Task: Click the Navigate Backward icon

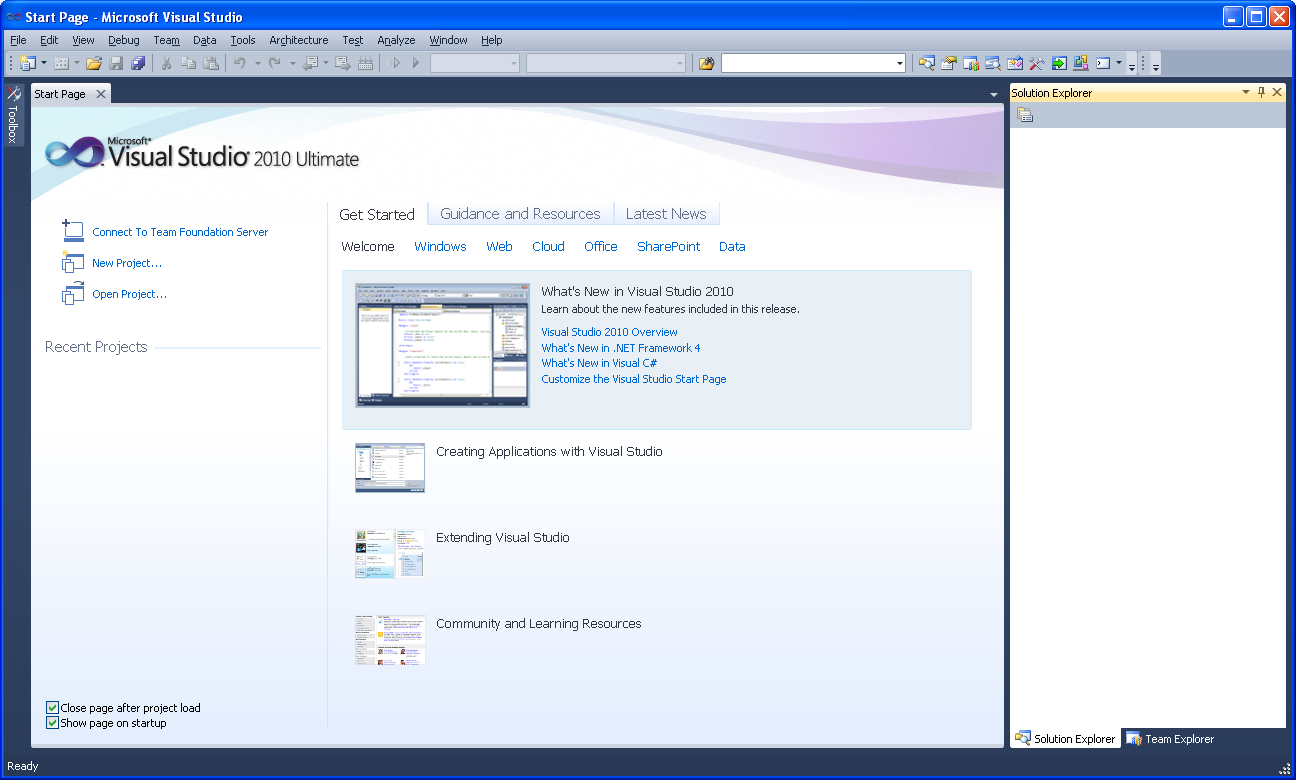Action: 310,63
